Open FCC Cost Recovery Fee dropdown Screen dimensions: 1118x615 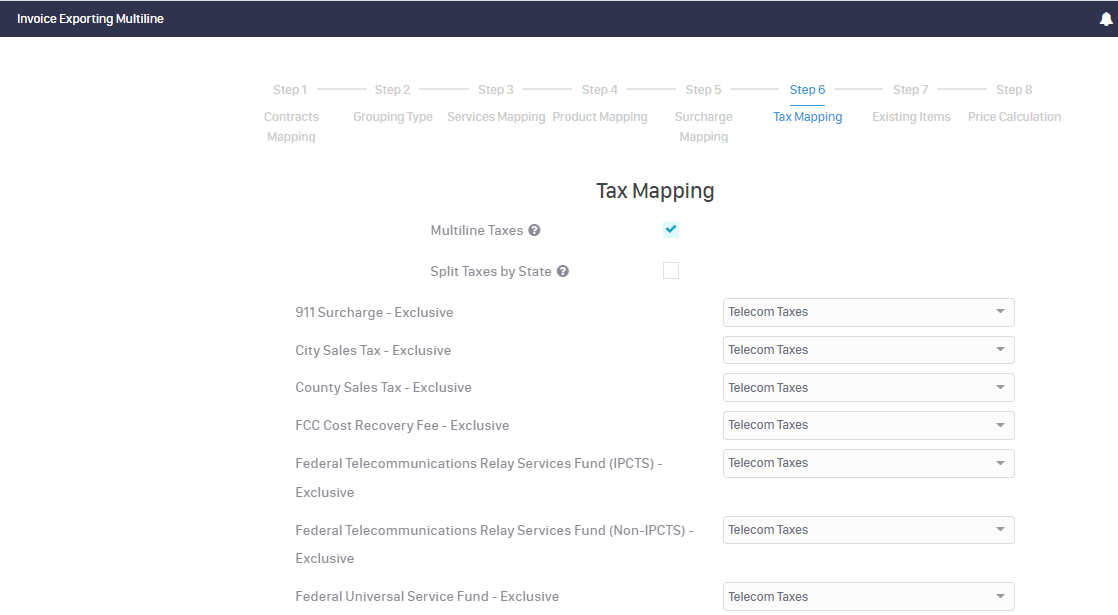[x=868, y=425]
